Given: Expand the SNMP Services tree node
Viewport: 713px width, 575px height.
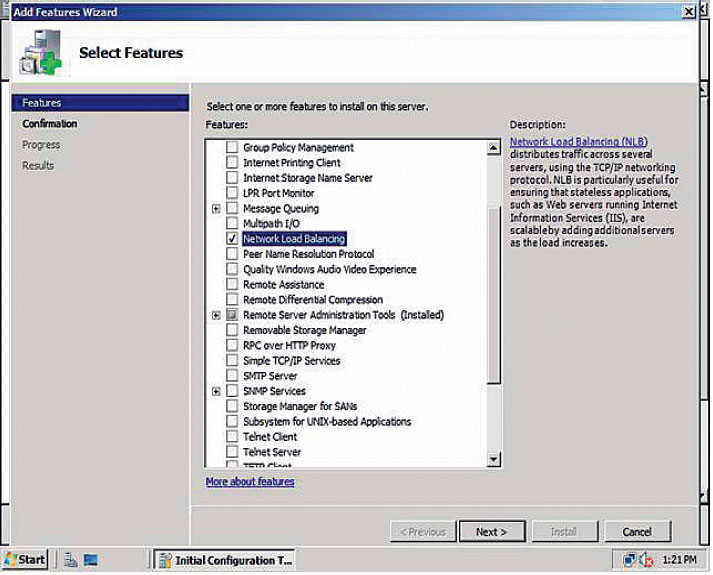Looking at the screenshot, I should coord(216,391).
